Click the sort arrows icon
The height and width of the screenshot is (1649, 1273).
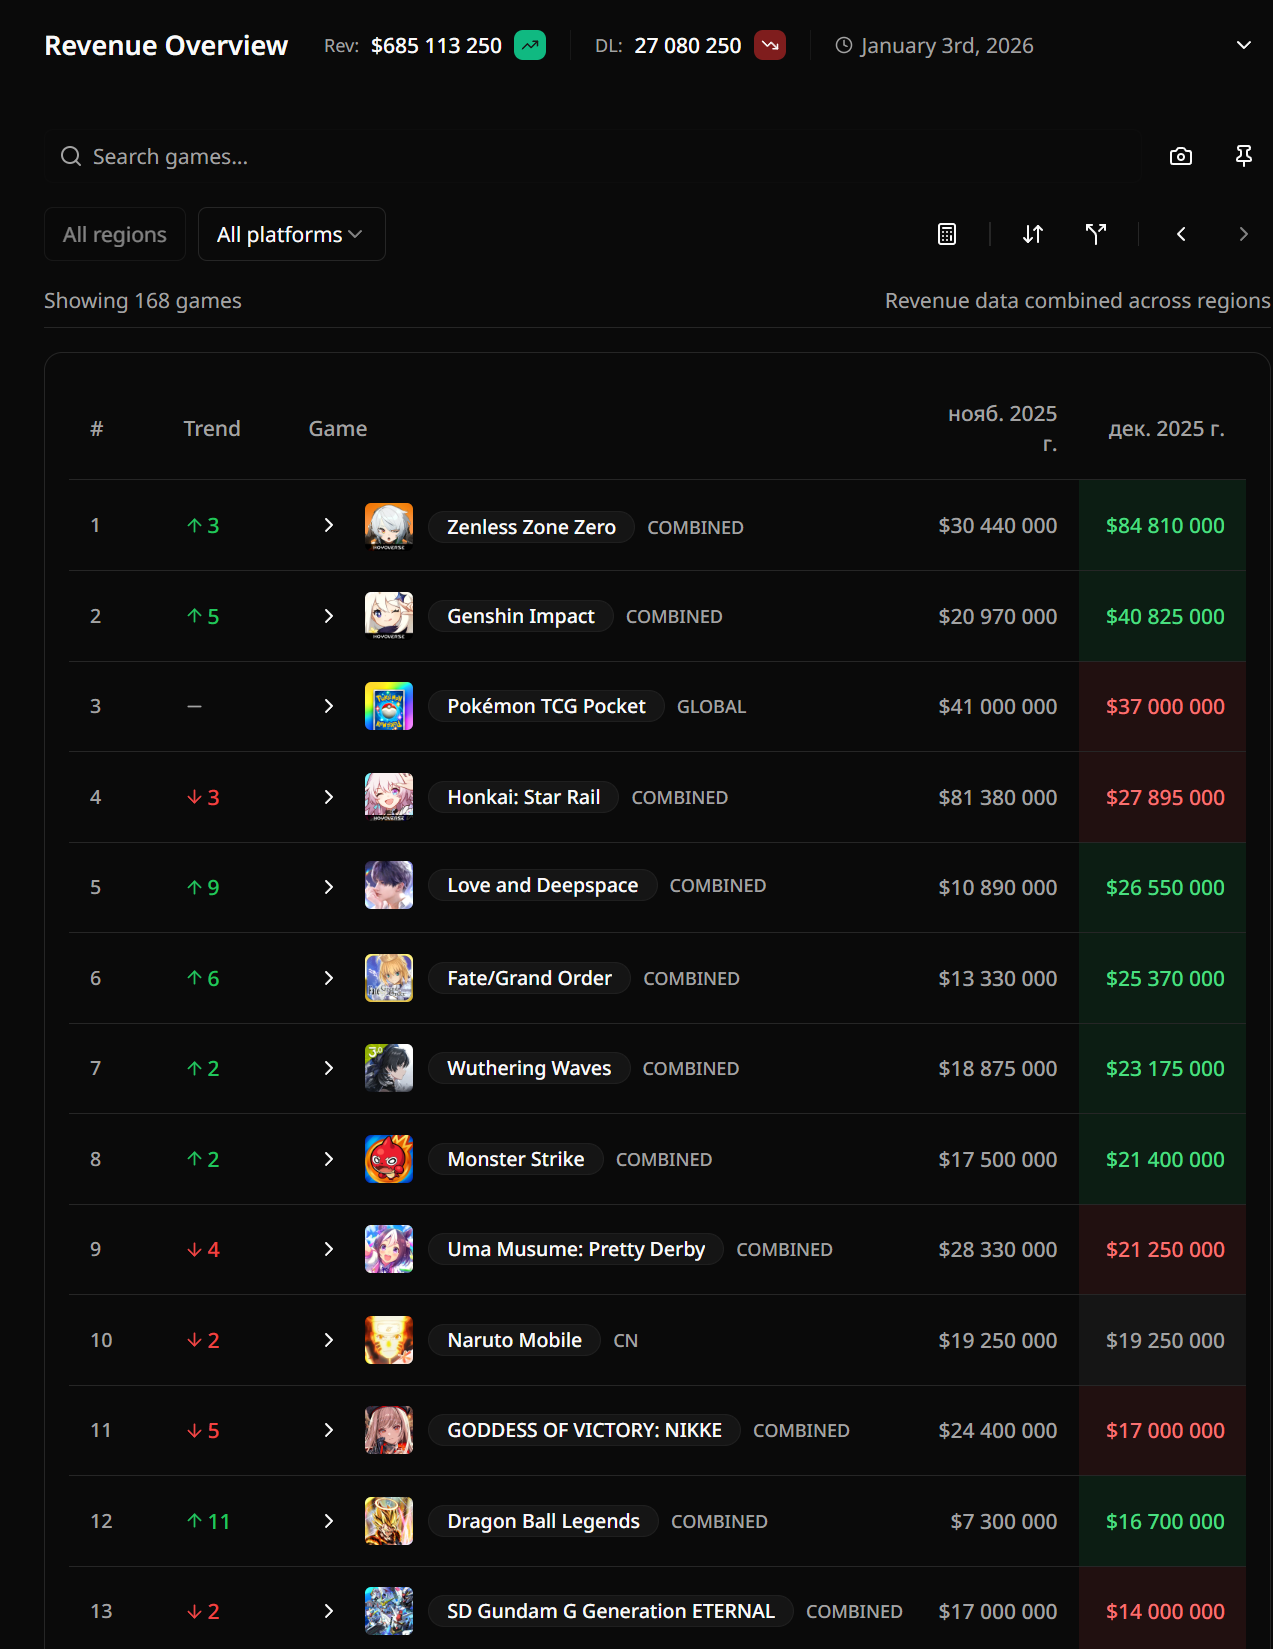1033,234
